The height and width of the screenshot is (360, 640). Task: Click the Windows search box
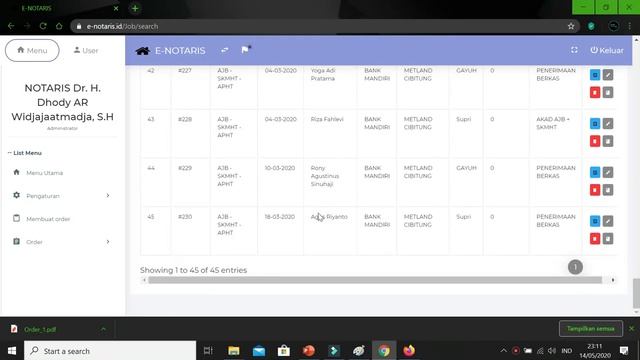[x=110, y=351]
